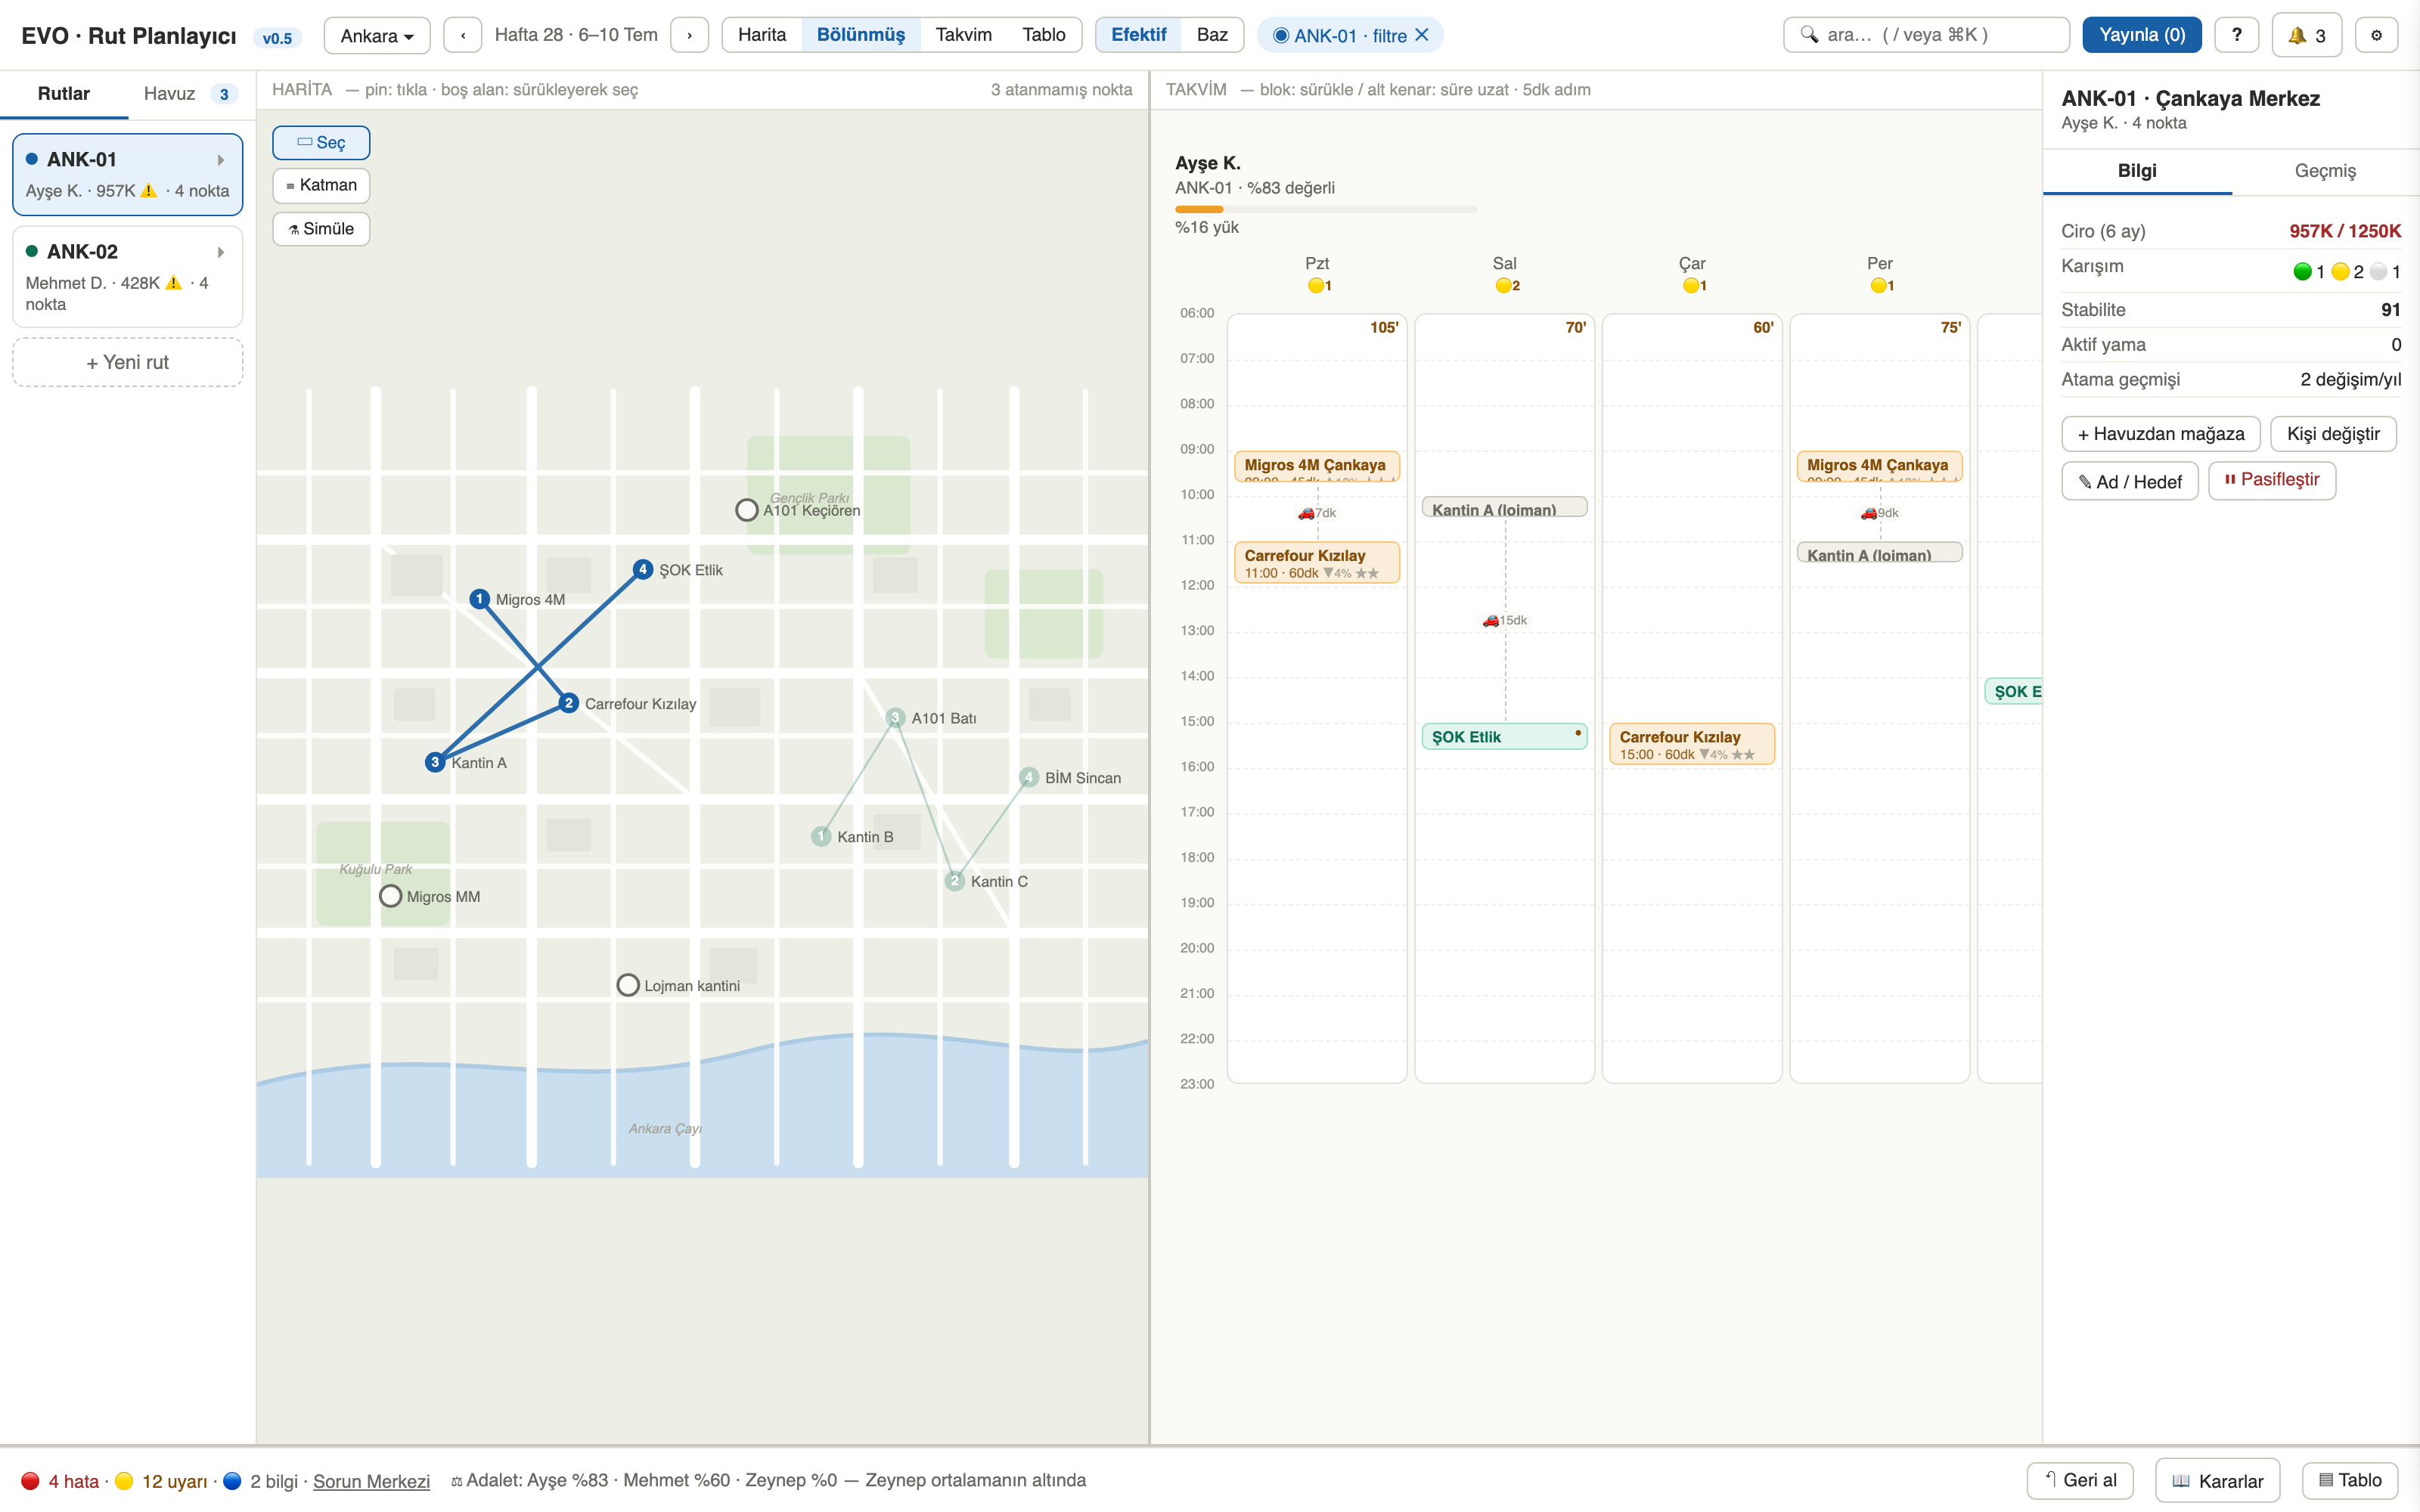
Task: Click car travel marker 15dk on Tuesday
Action: [1504, 620]
